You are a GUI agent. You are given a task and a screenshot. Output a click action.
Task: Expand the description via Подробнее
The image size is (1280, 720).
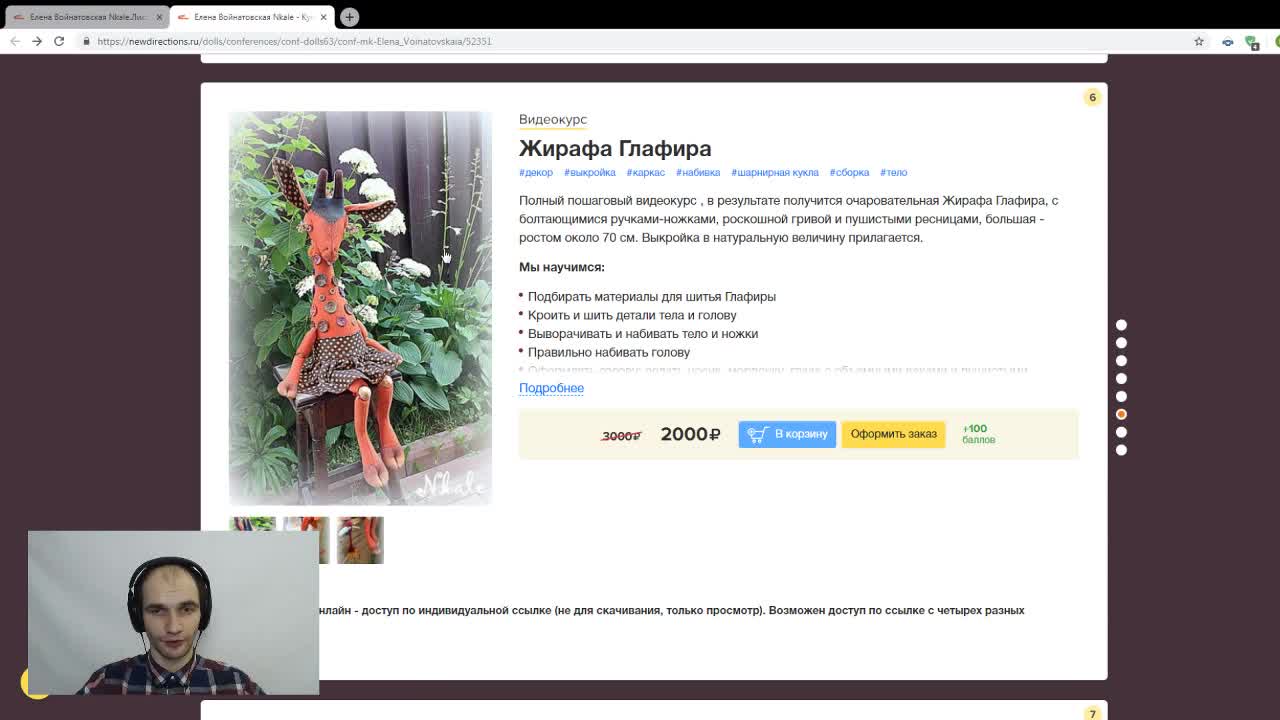pos(551,388)
